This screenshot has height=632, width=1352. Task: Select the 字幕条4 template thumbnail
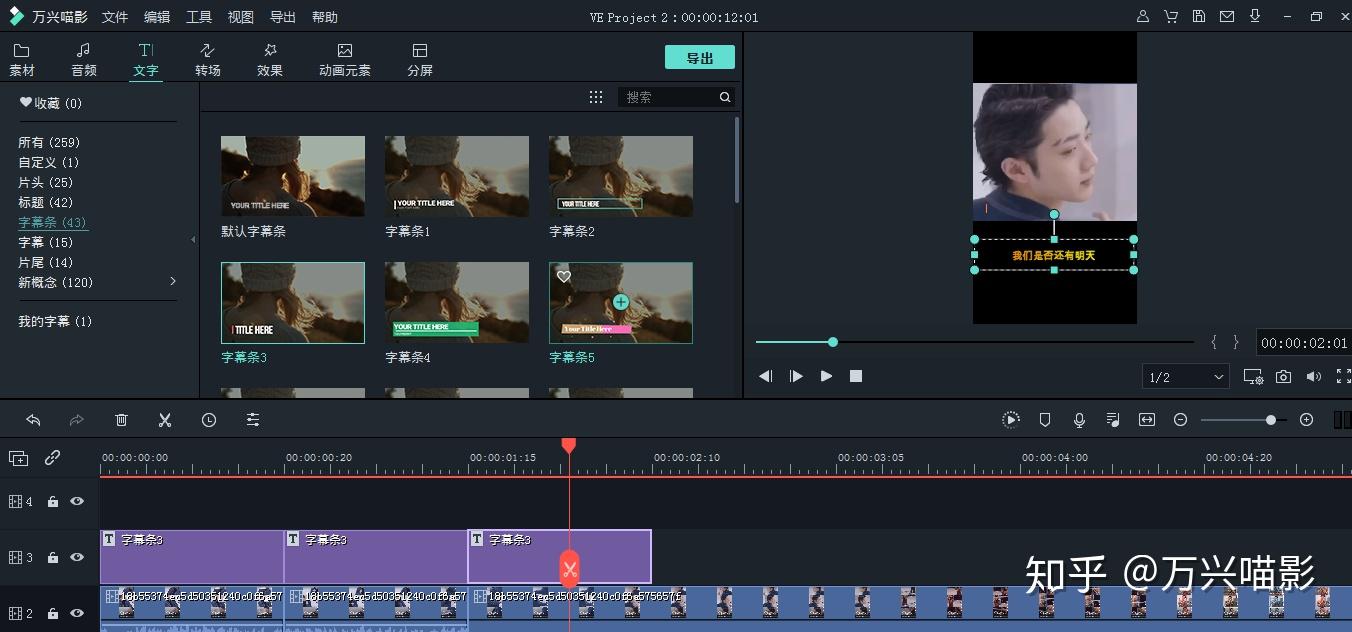pos(457,303)
